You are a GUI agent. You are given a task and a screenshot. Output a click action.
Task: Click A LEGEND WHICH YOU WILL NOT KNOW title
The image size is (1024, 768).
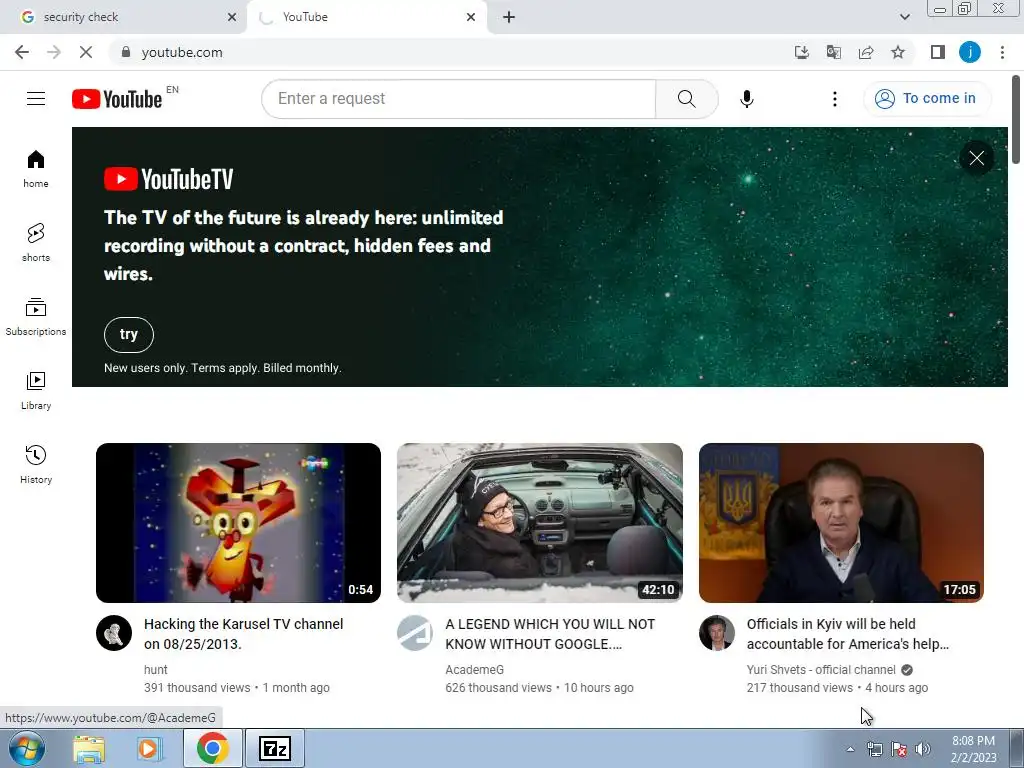(x=550, y=633)
